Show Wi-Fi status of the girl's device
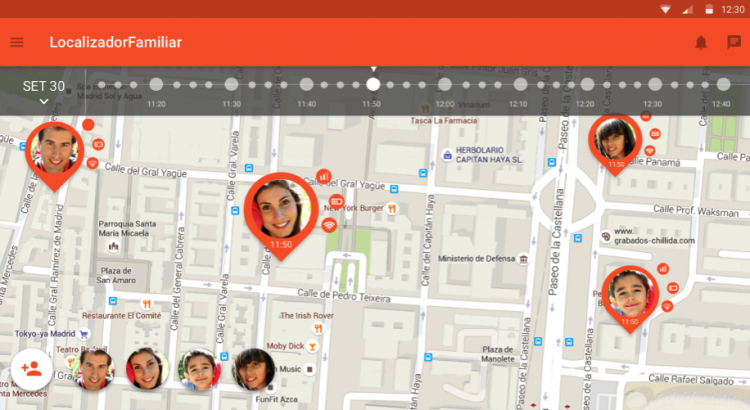The width and height of the screenshot is (750, 410). coord(649,151)
